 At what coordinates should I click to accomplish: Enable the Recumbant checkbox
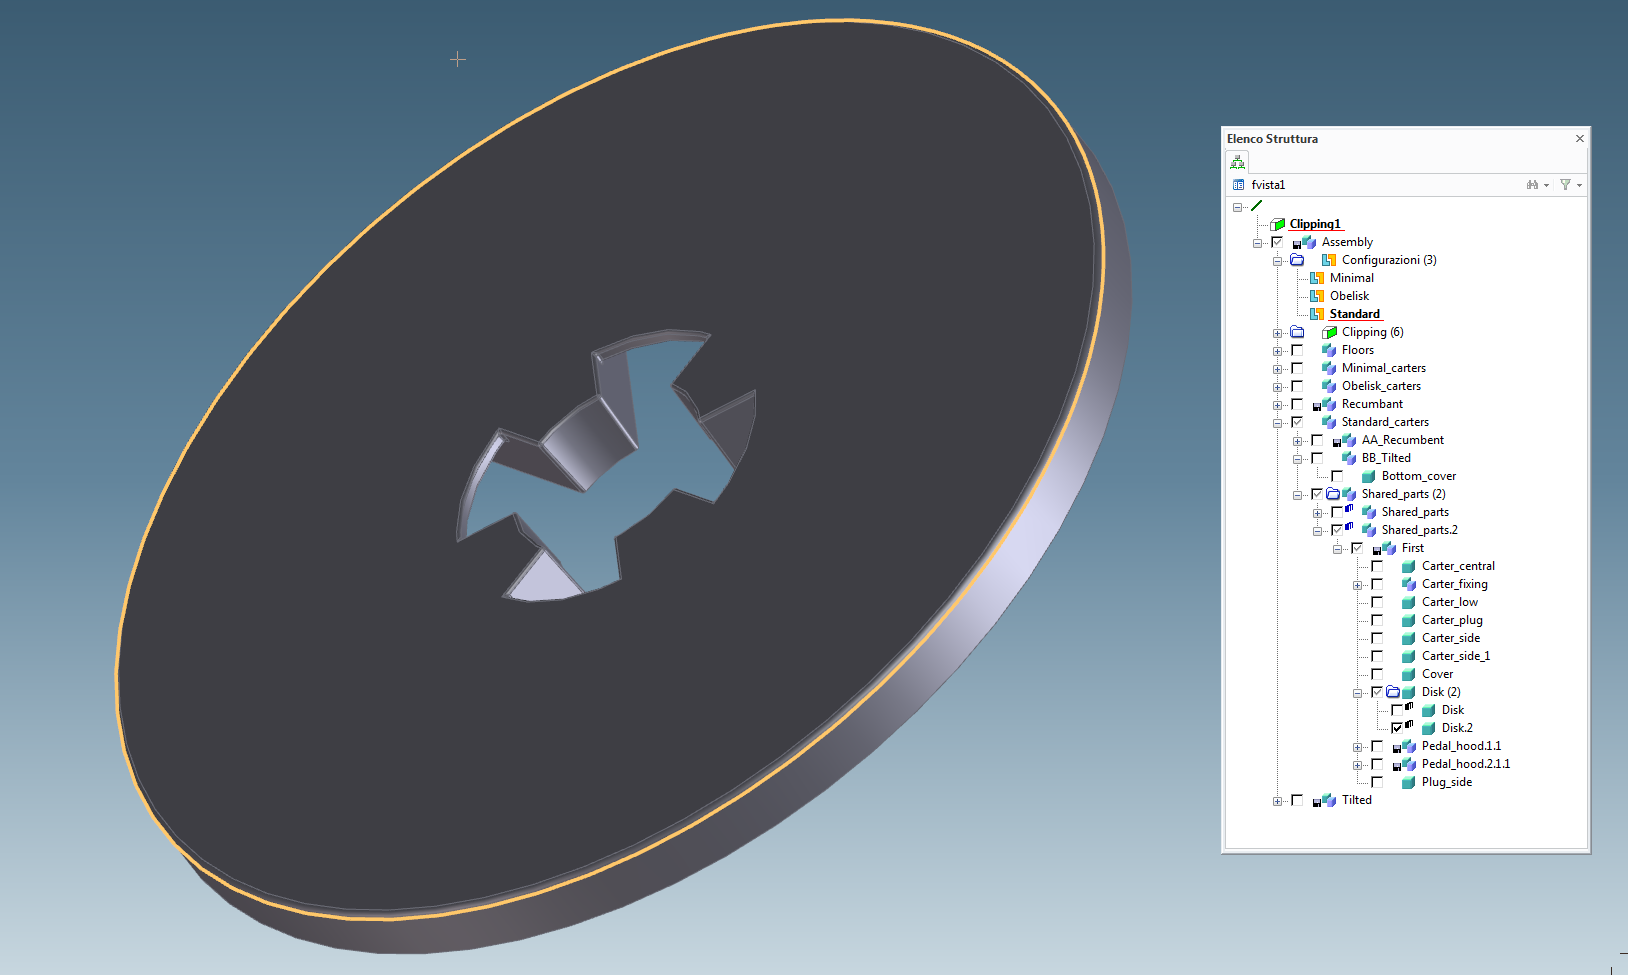pyautogui.click(x=1297, y=404)
